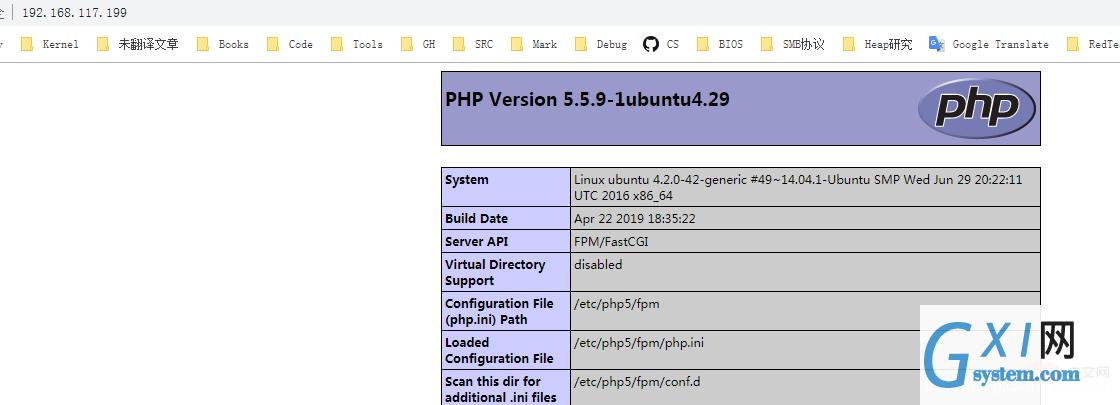Open the 未翻译文章 bookmark folder
The width and height of the screenshot is (1120, 405).
pos(138,44)
